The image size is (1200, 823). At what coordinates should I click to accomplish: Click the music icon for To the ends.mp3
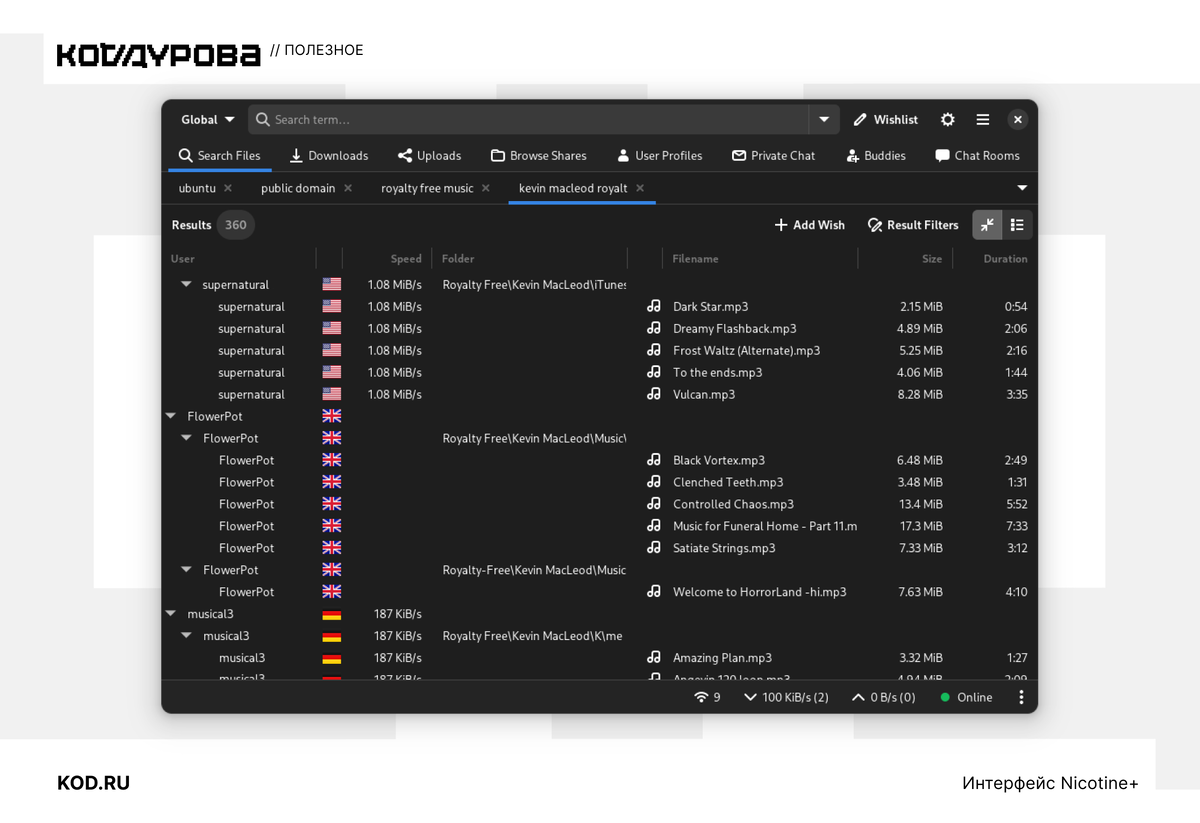tap(654, 373)
